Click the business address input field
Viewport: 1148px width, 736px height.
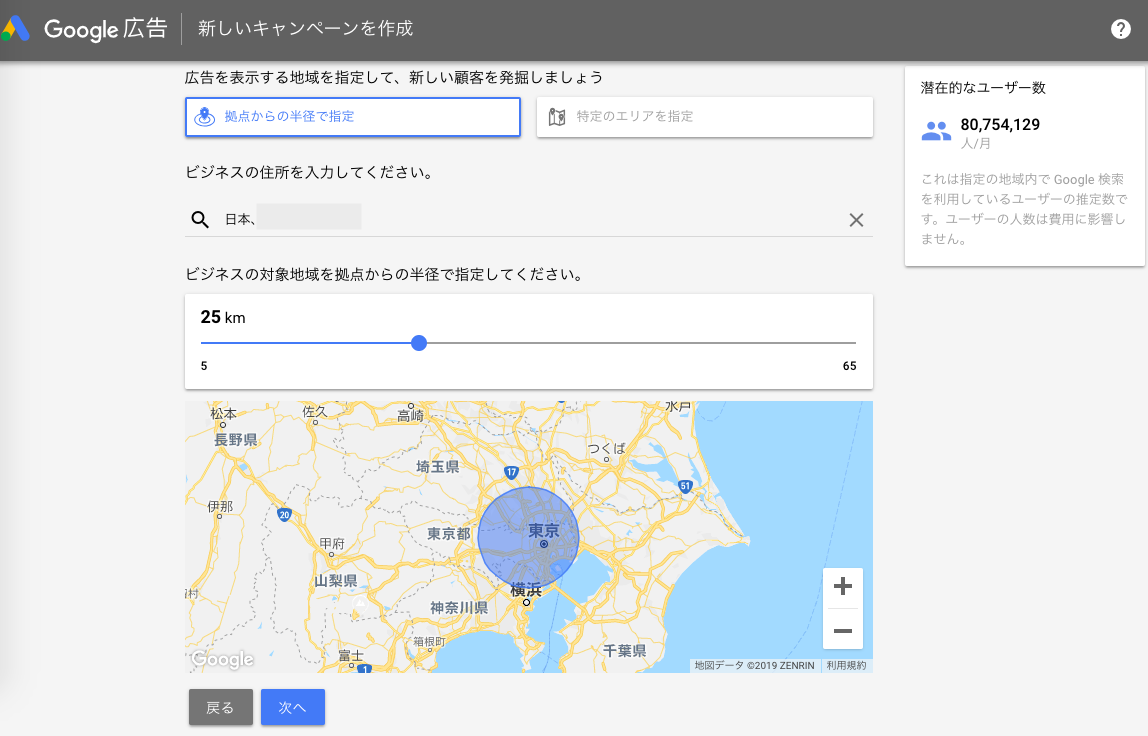point(529,219)
